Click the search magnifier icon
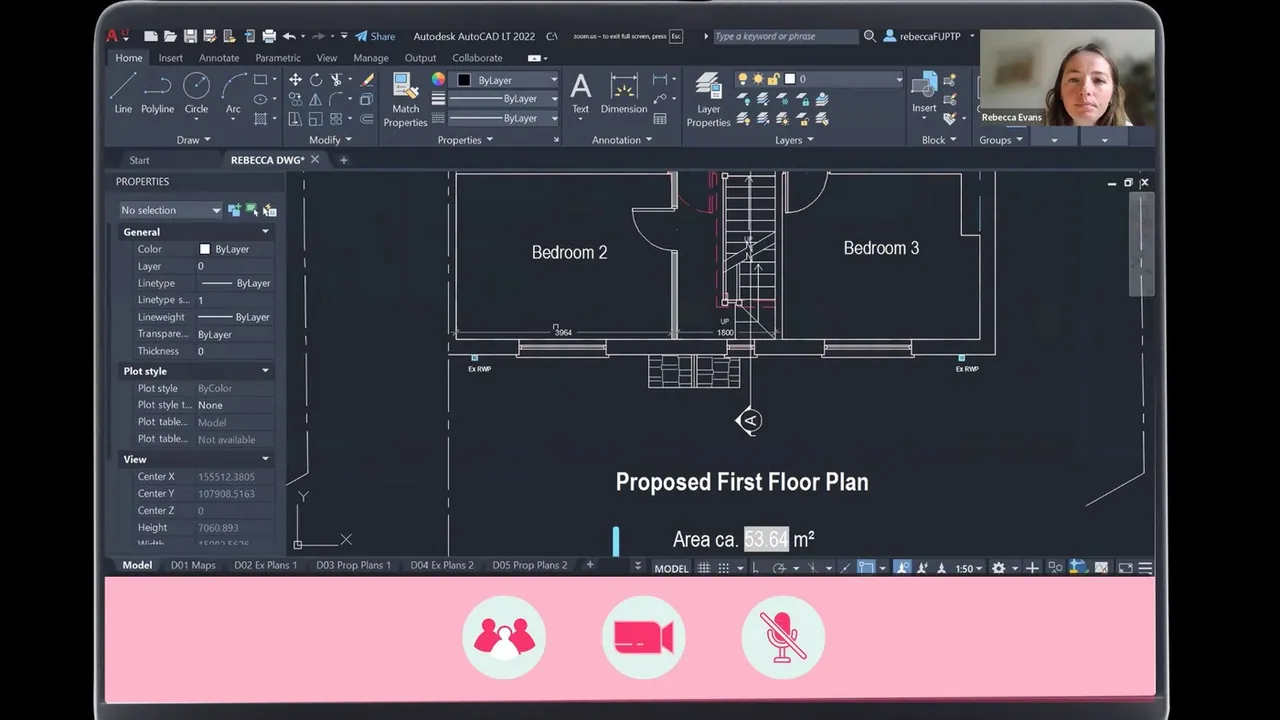The width and height of the screenshot is (1280, 720). pyautogui.click(x=870, y=36)
